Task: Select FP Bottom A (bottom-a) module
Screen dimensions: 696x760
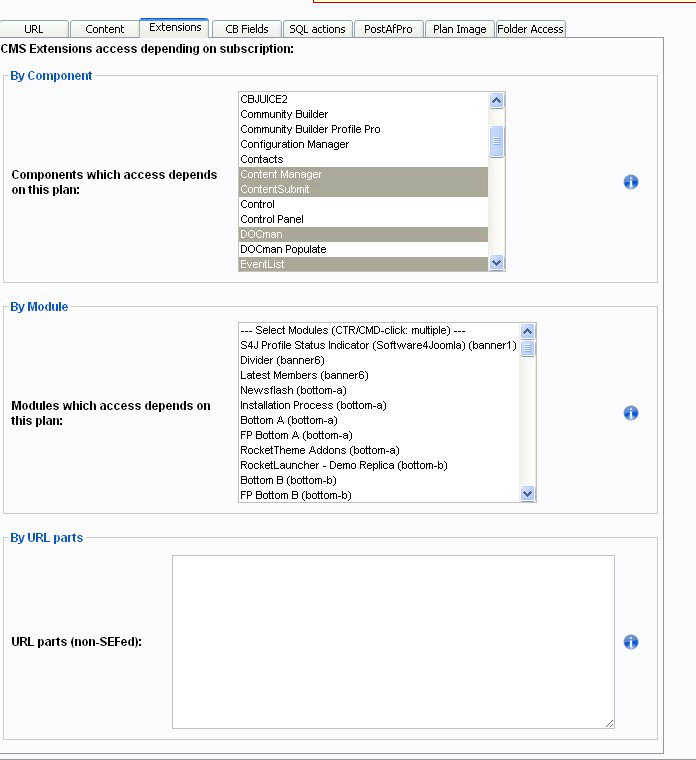Action: 379,436
